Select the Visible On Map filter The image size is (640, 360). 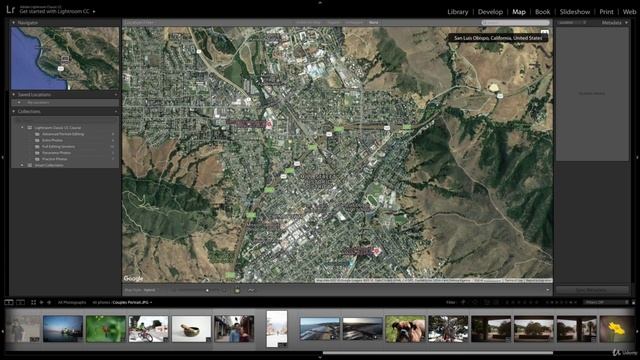[x=309, y=22]
